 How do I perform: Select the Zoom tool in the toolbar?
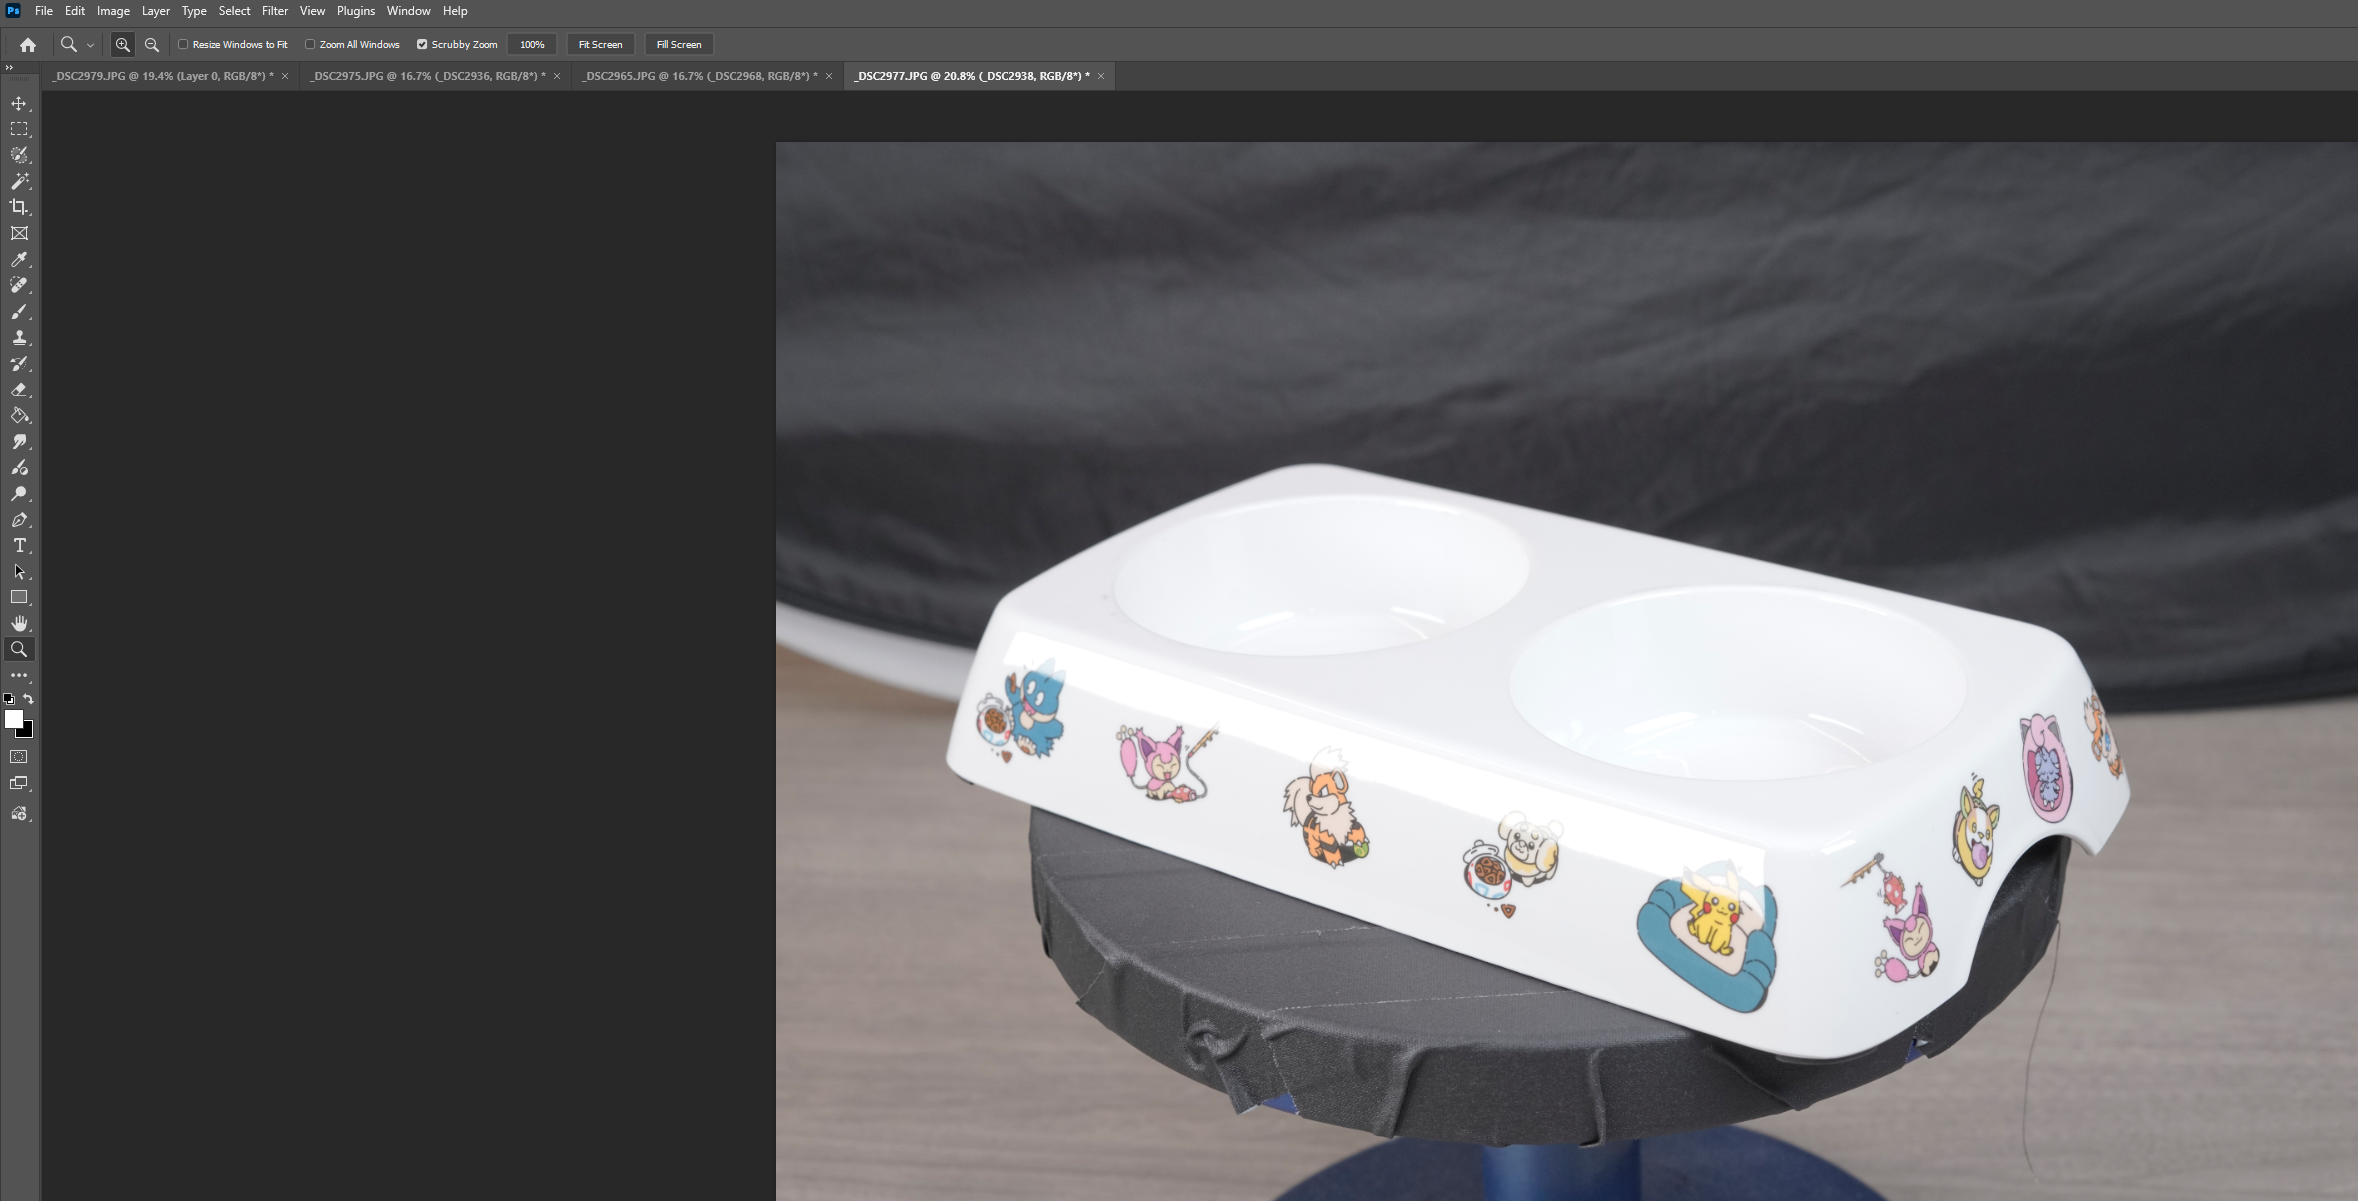tap(19, 650)
